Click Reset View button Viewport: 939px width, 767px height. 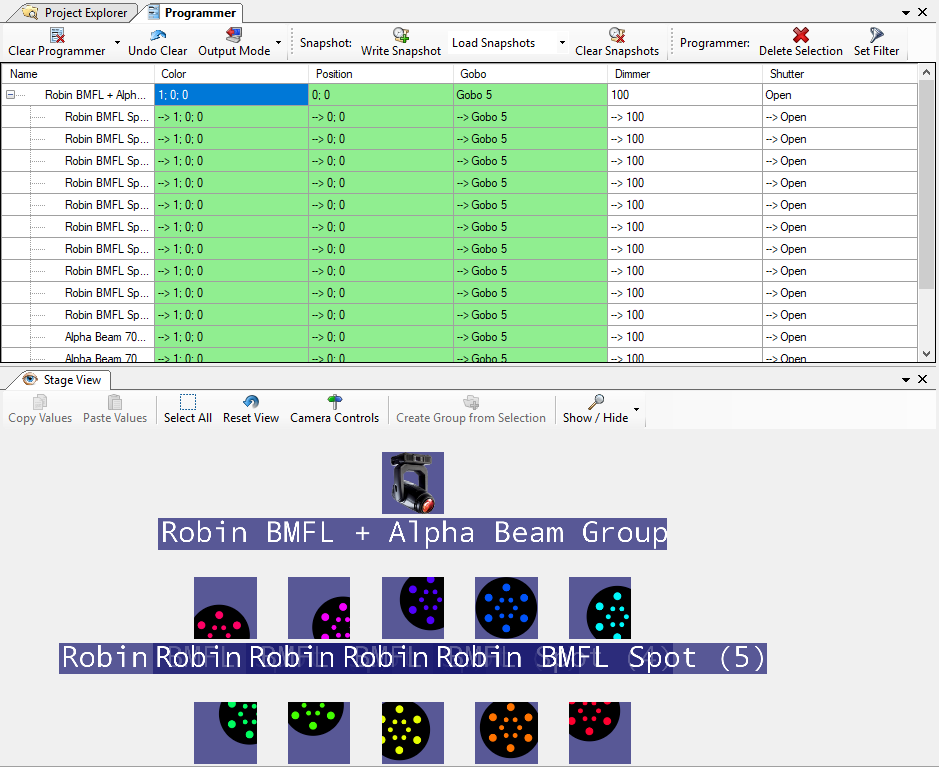click(251, 410)
